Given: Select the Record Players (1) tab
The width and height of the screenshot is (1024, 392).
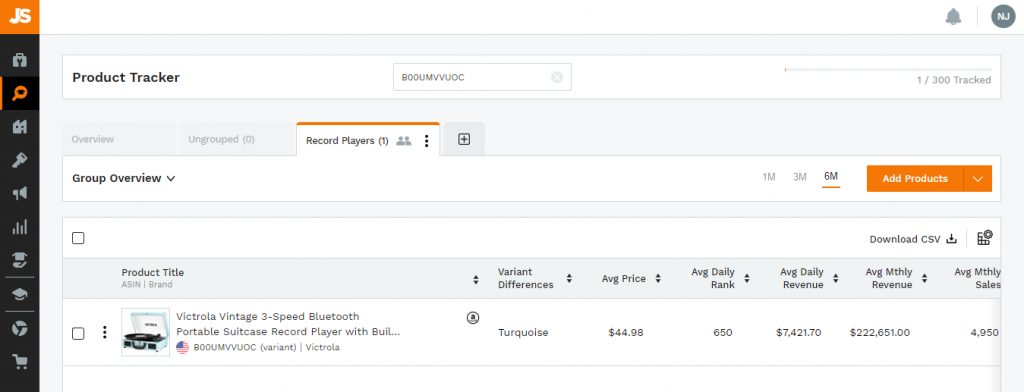Looking at the screenshot, I should point(347,140).
